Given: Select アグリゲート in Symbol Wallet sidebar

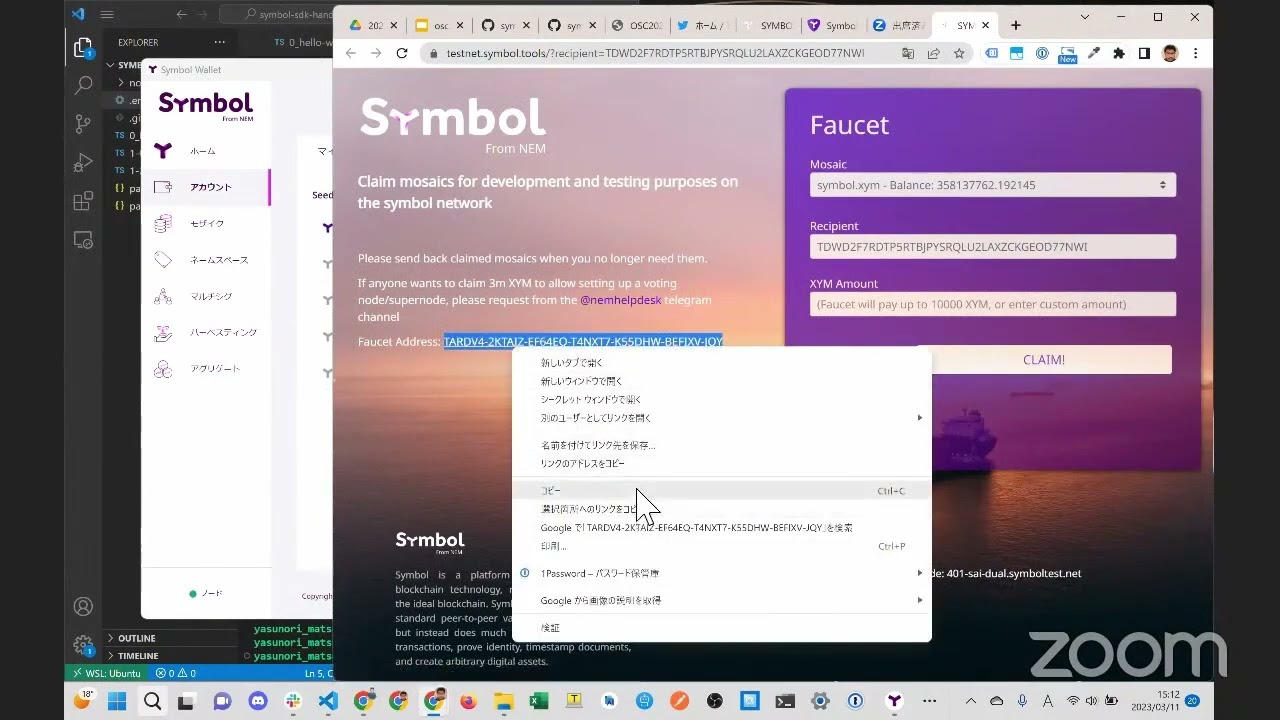Looking at the screenshot, I should click(x=206, y=369).
